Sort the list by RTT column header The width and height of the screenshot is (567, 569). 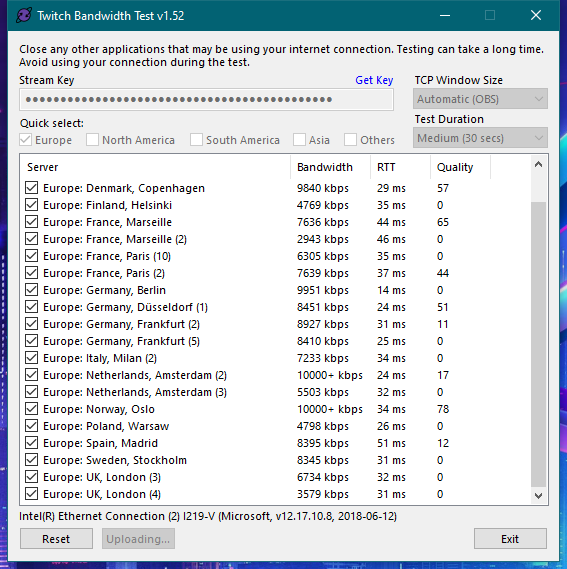point(400,167)
